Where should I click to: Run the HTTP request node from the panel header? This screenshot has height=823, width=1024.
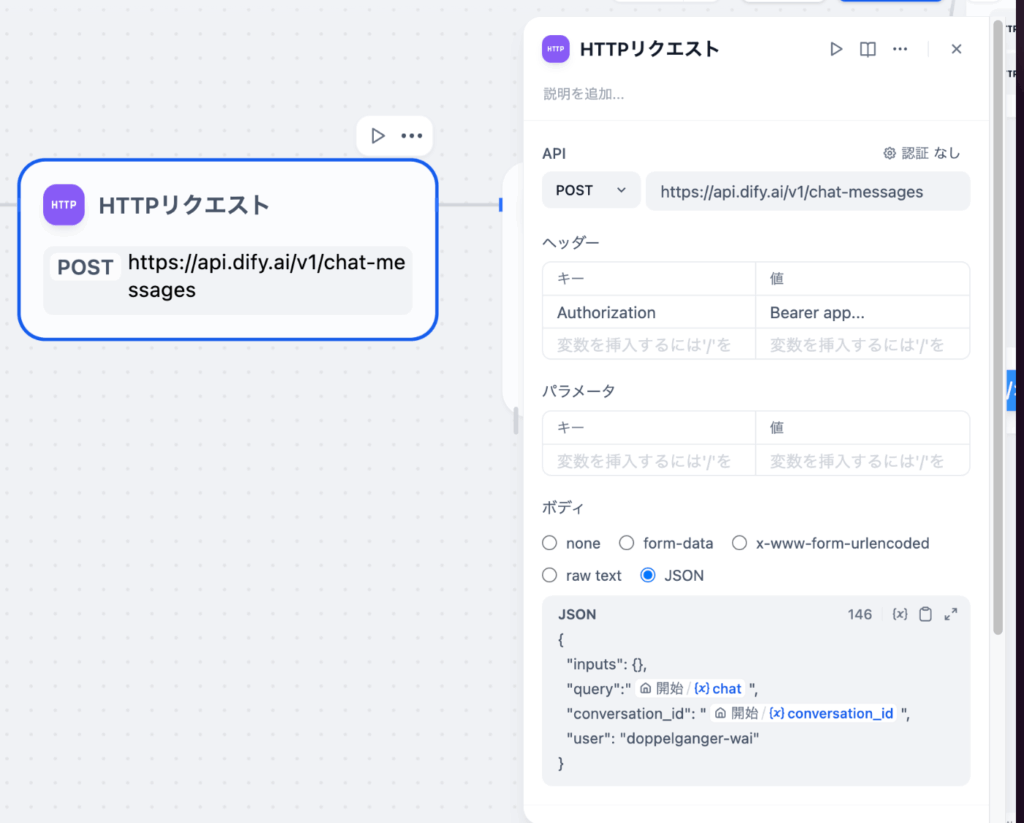[x=836, y=48]
